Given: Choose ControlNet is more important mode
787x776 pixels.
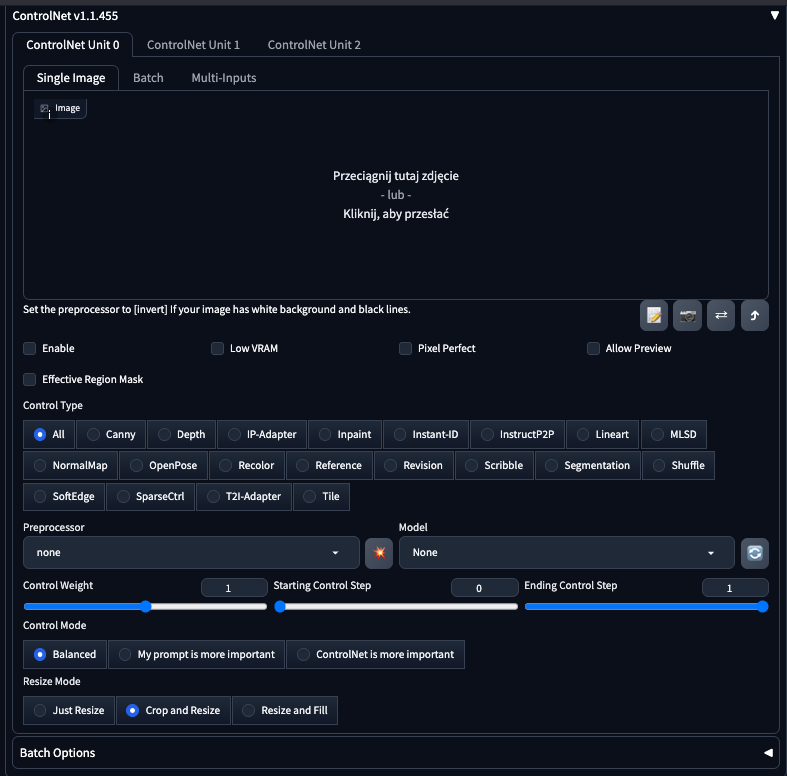Looking at the screenshot, I should pos(375,655).
